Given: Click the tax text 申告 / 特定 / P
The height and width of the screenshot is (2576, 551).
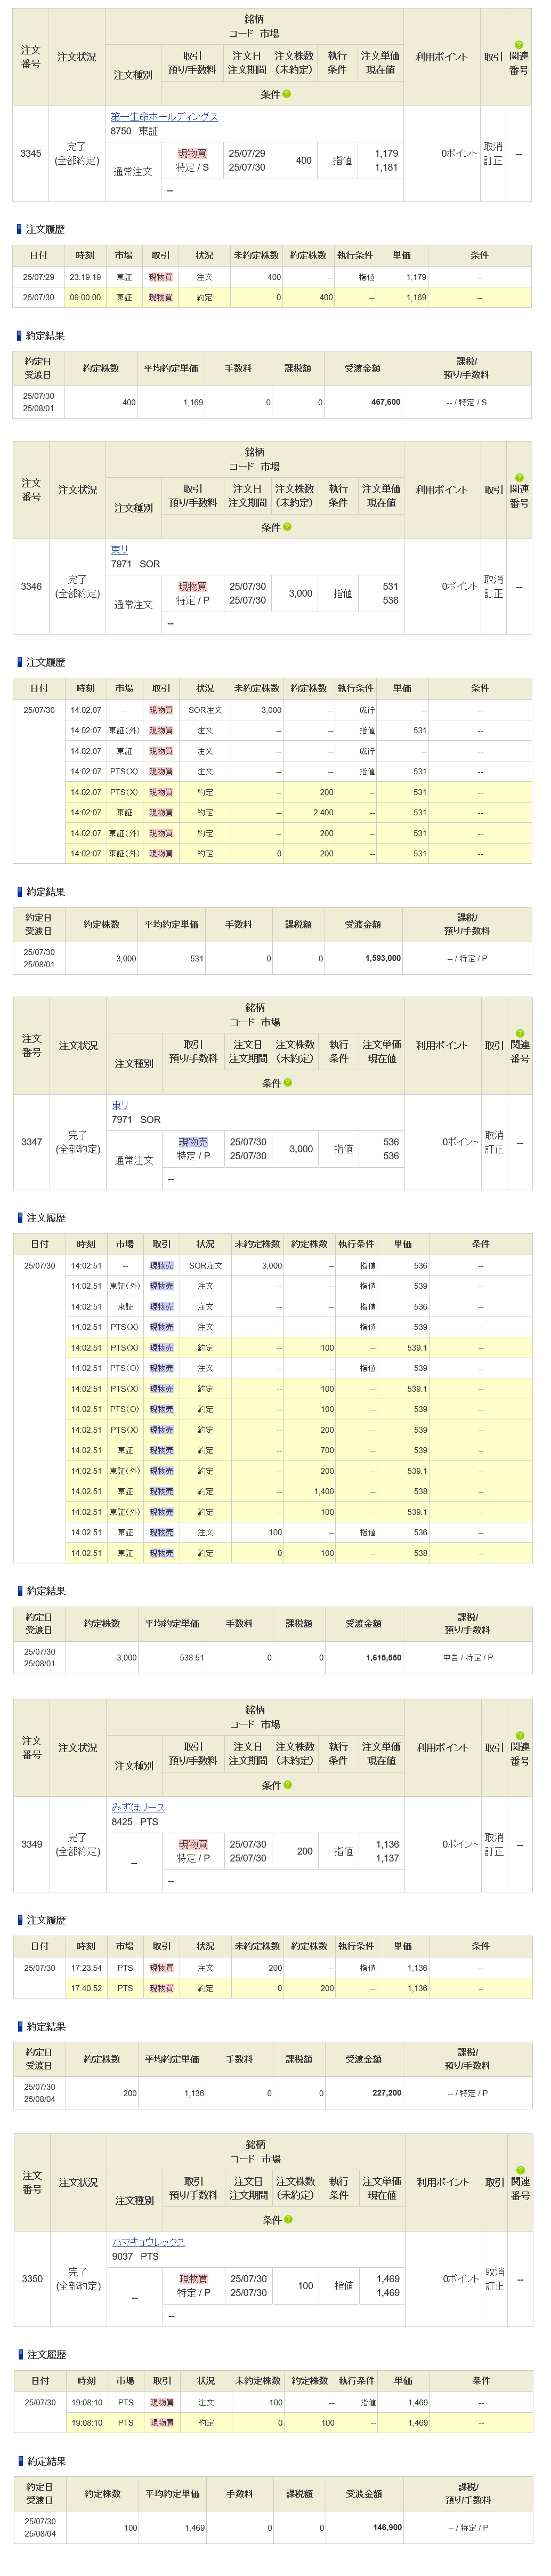Looking at the screenshot, I should (x=468, y=1658).
